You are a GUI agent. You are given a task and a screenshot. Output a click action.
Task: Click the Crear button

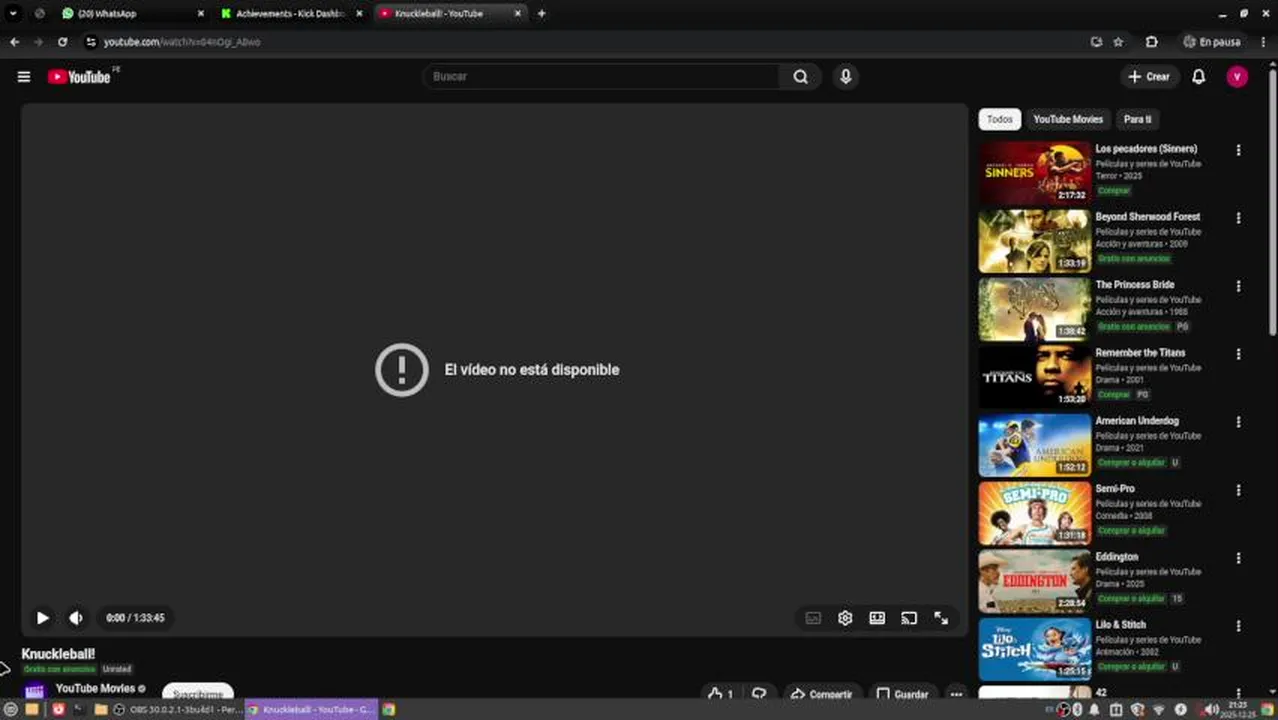pyautogui.click(x=1149, y=77)
